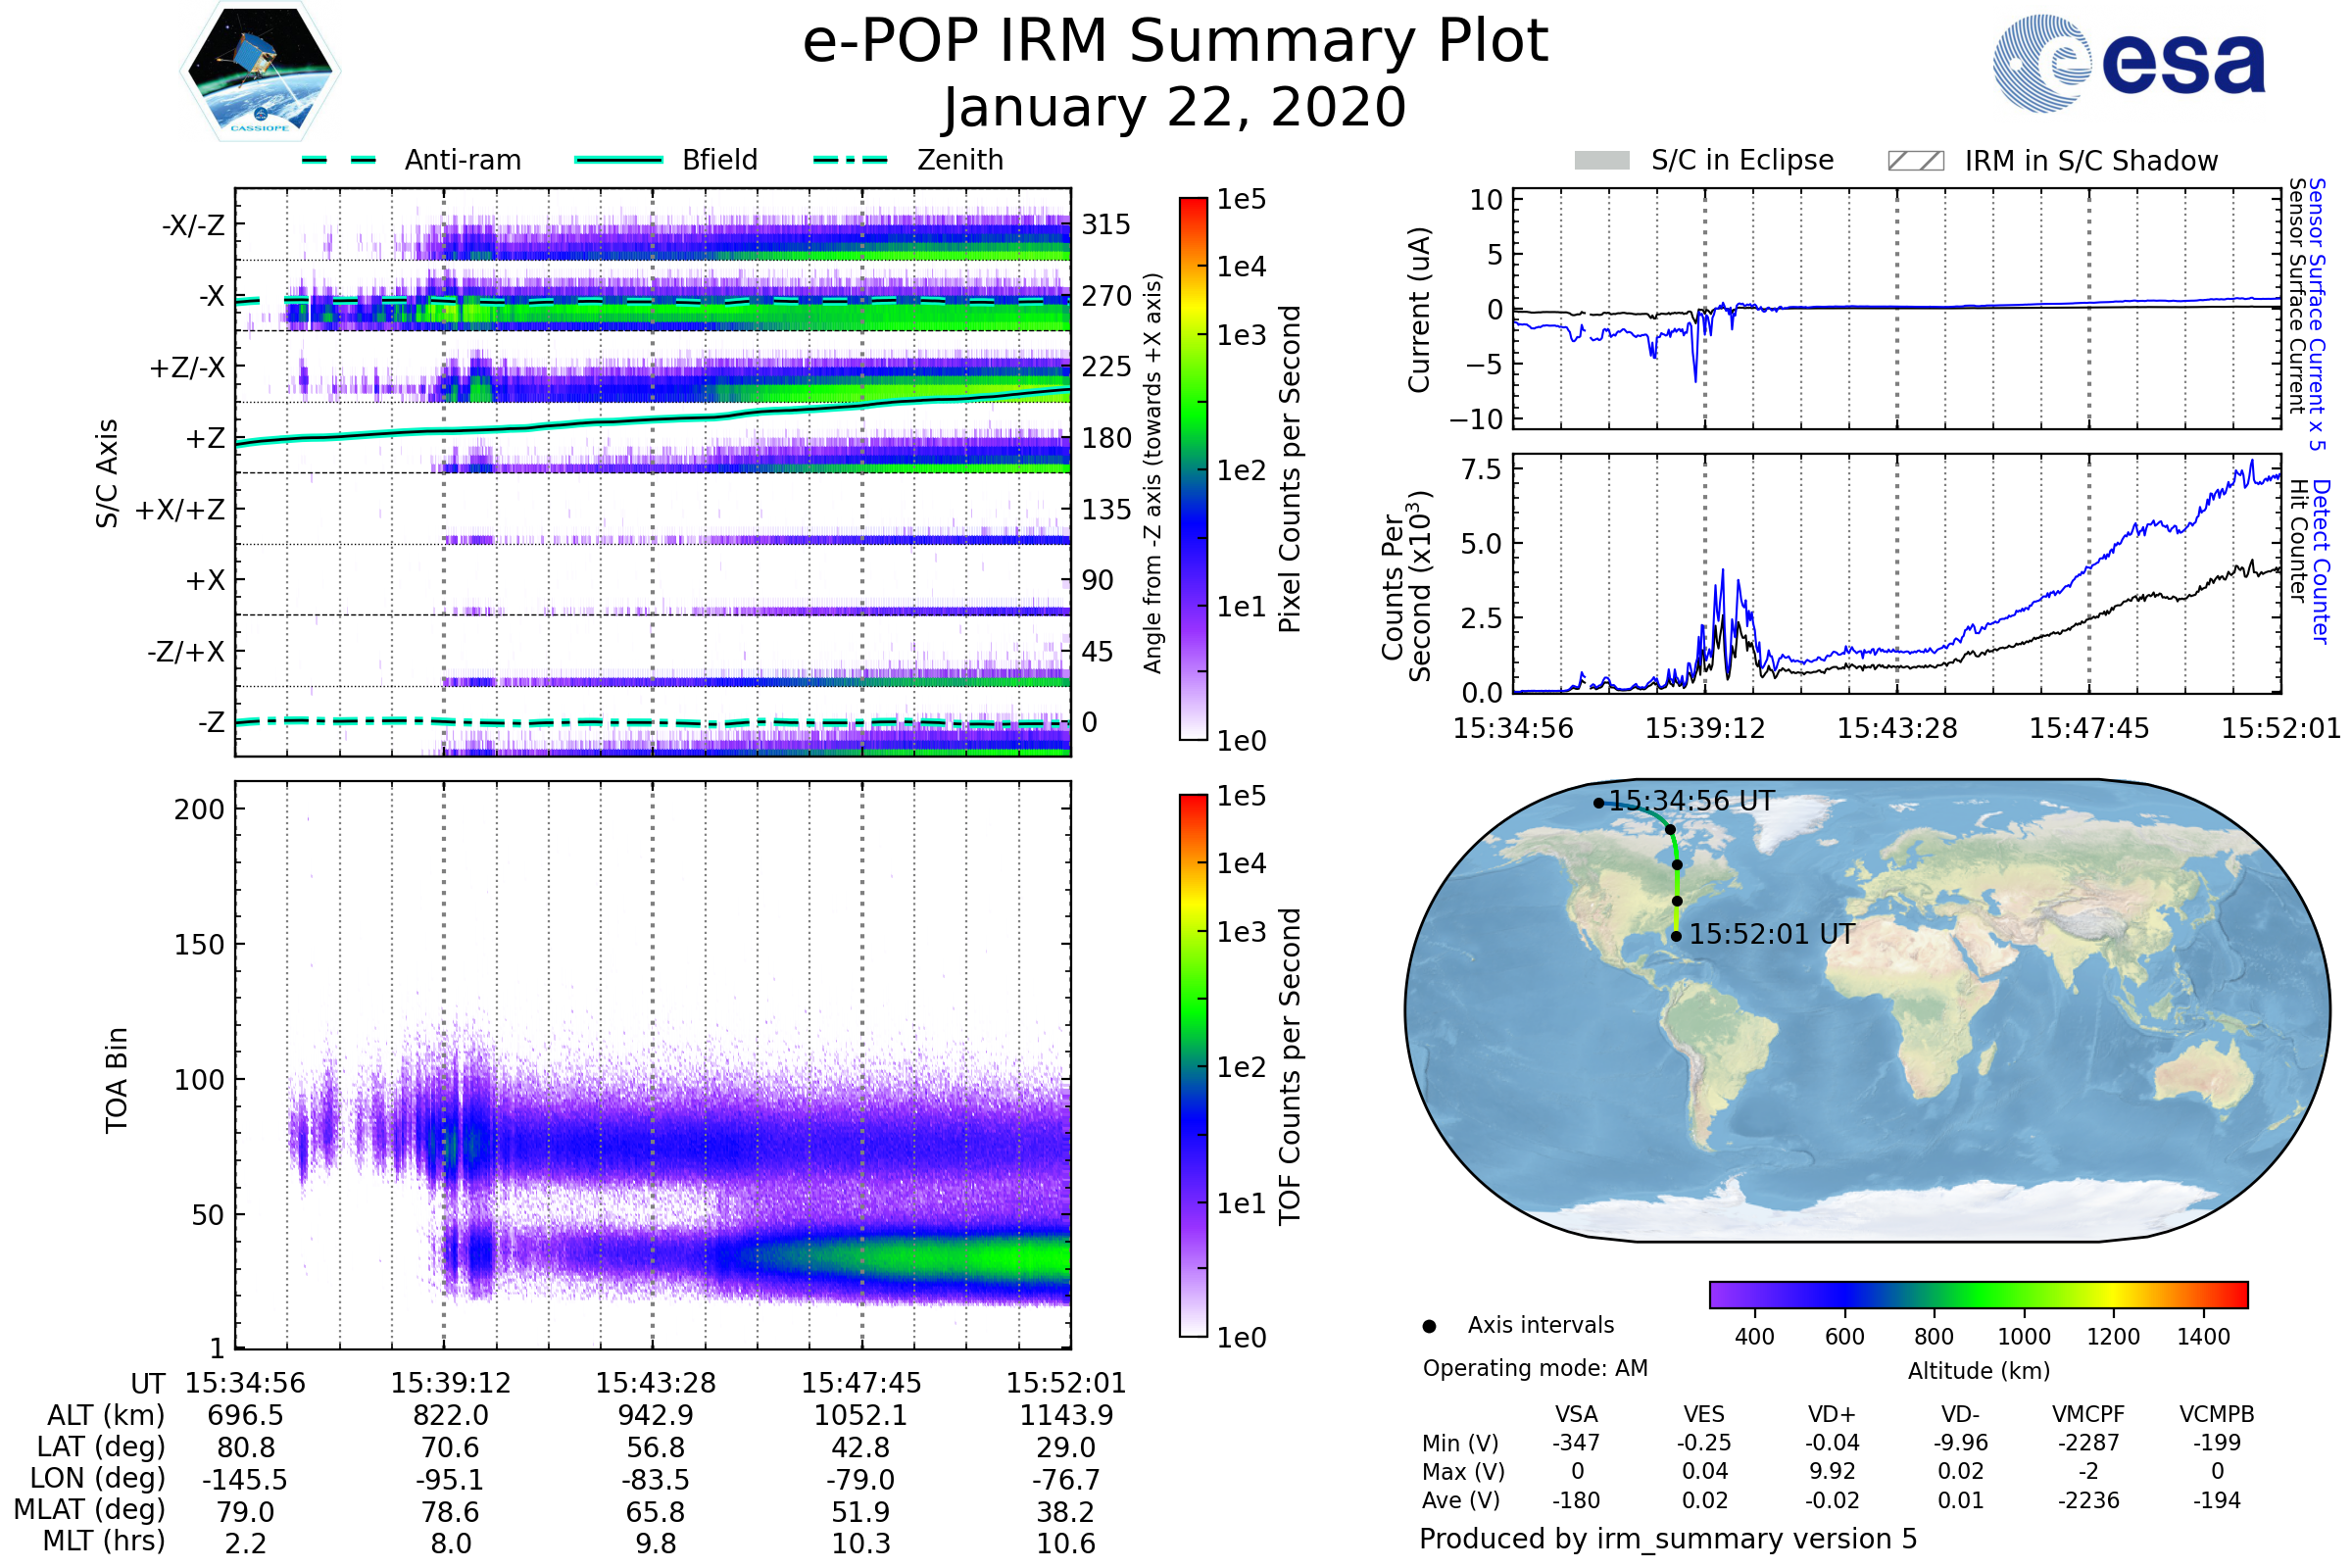This screenshot has height=1568, width=2352.
Task: Click the Detect Counter blue axis label
Action: click(x=2321, y=562)
